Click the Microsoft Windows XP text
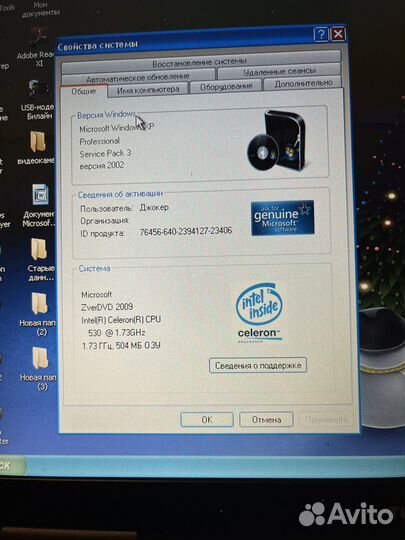The height and width of the screenshot is (540, 405). [x=116, y=128]
